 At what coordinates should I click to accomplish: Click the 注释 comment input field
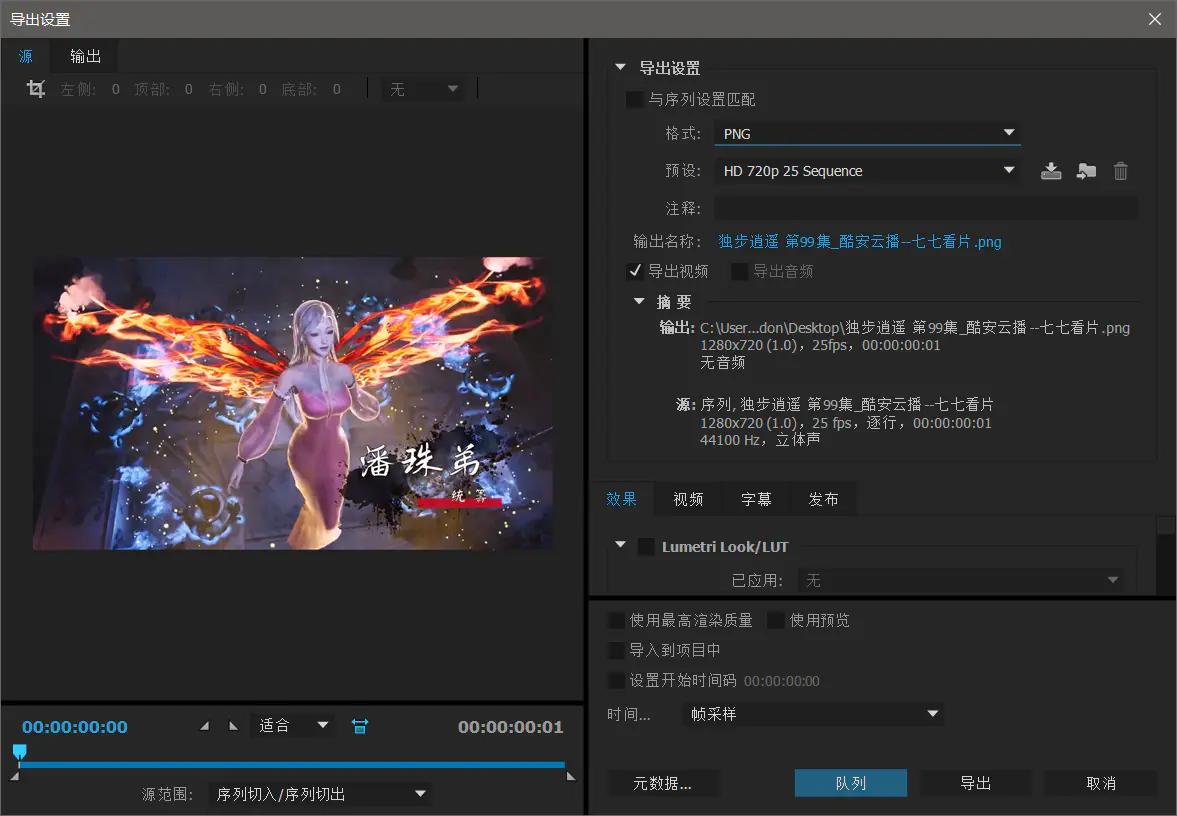pyautogui.click(x=926, y=208)
